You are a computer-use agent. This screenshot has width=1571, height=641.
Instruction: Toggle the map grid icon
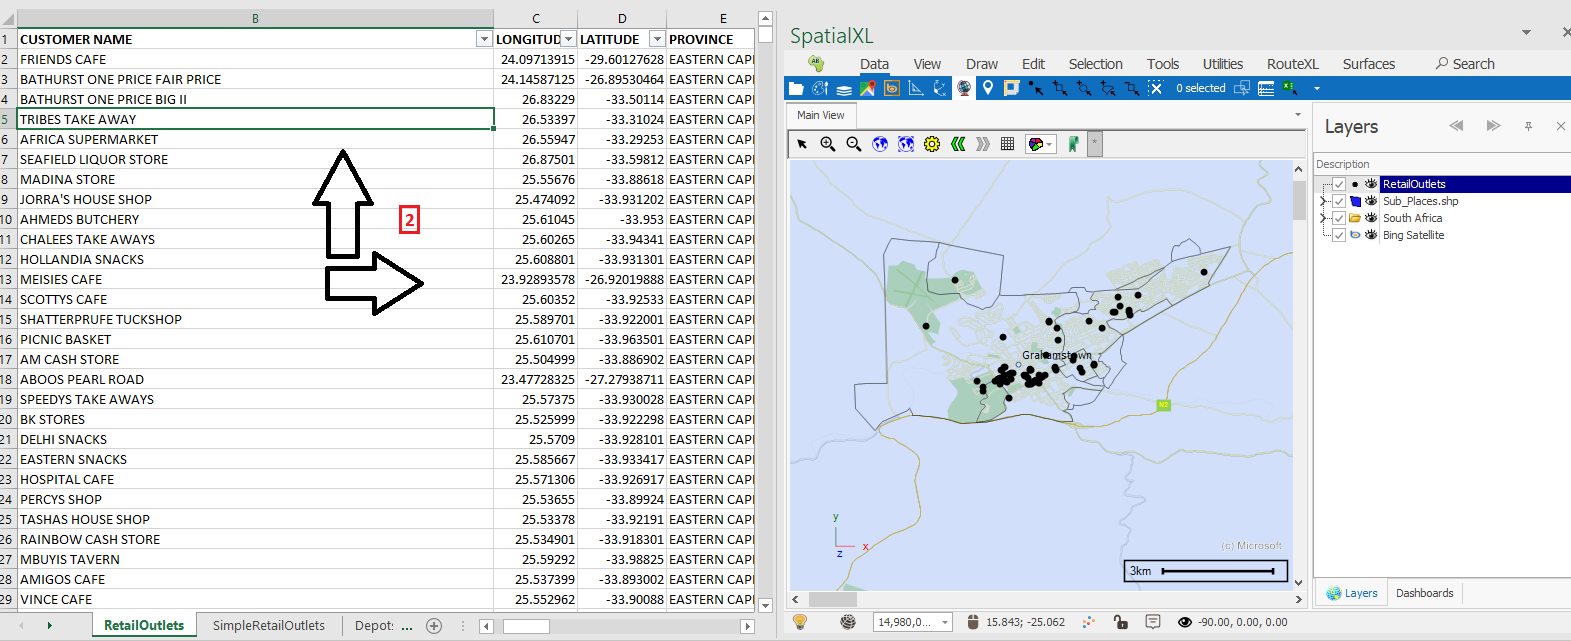pos(1007,144)
